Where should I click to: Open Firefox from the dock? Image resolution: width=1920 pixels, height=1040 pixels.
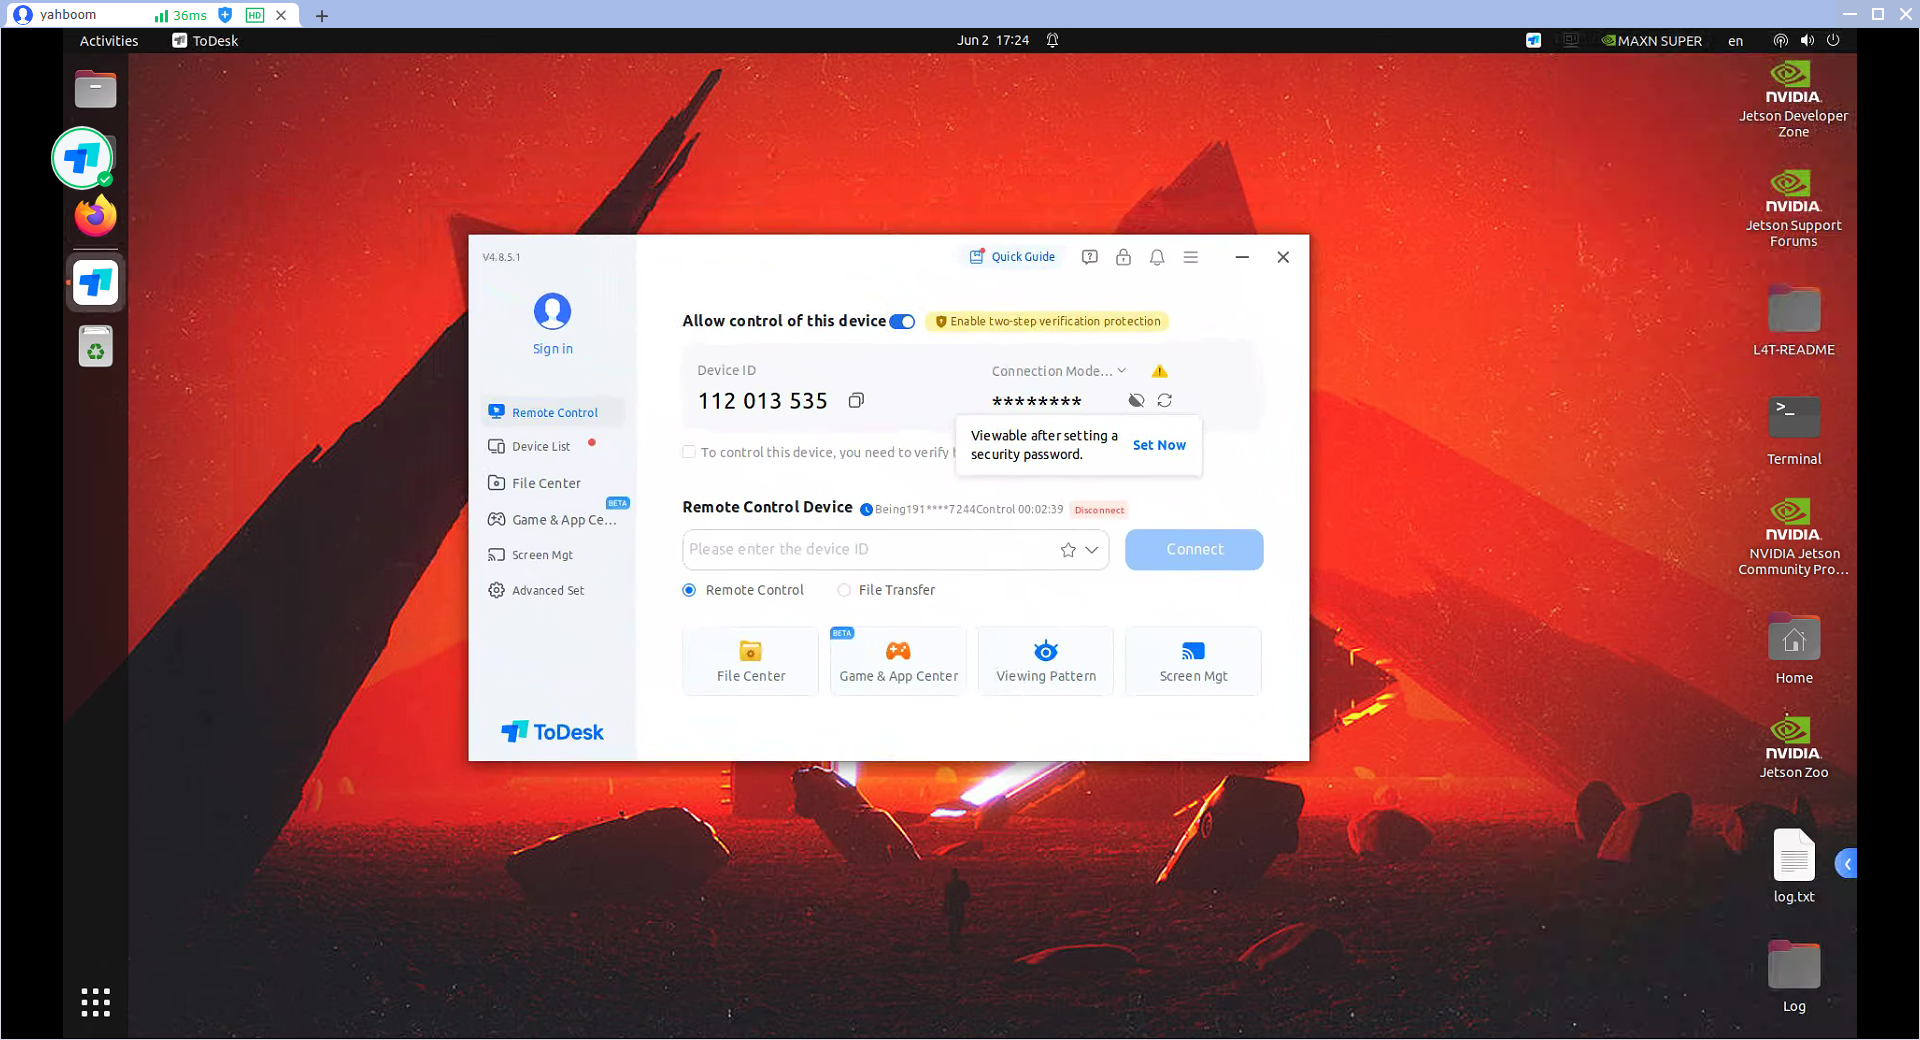click(96, 216)
